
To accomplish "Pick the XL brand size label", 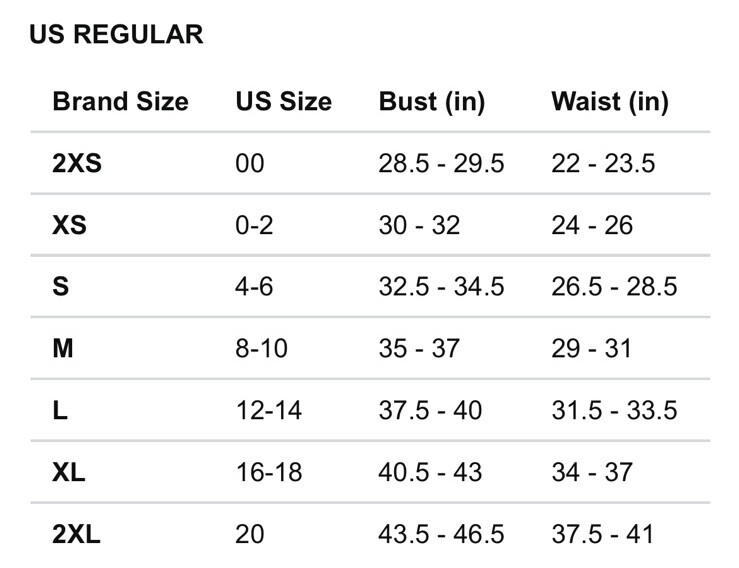I will pos(69,472).
